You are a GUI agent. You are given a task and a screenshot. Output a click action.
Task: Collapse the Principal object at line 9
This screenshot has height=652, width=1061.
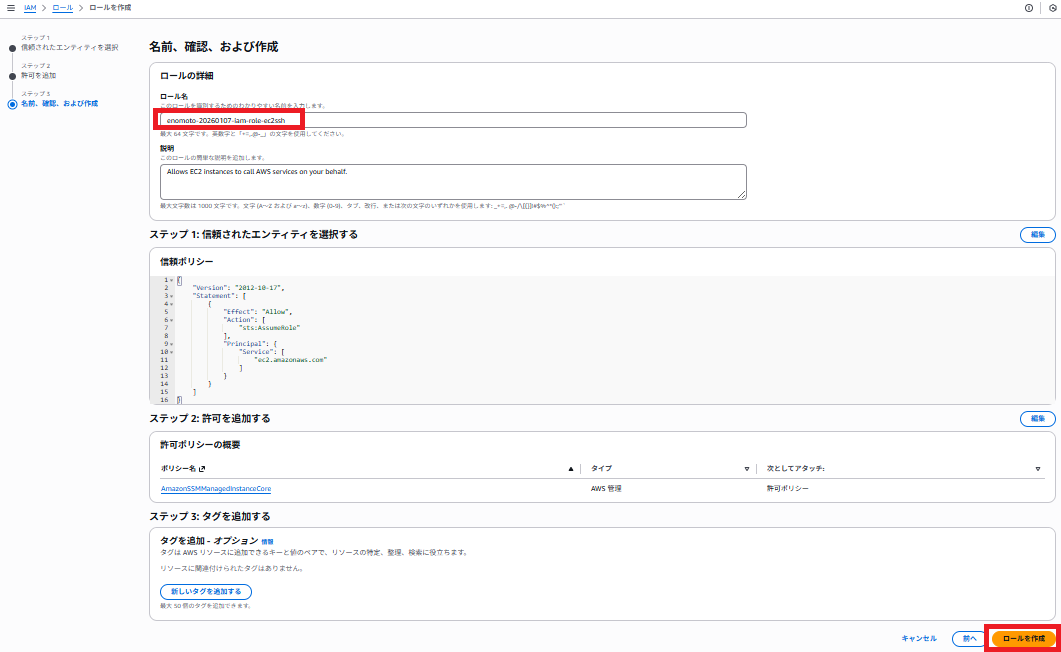coord(172,343)
